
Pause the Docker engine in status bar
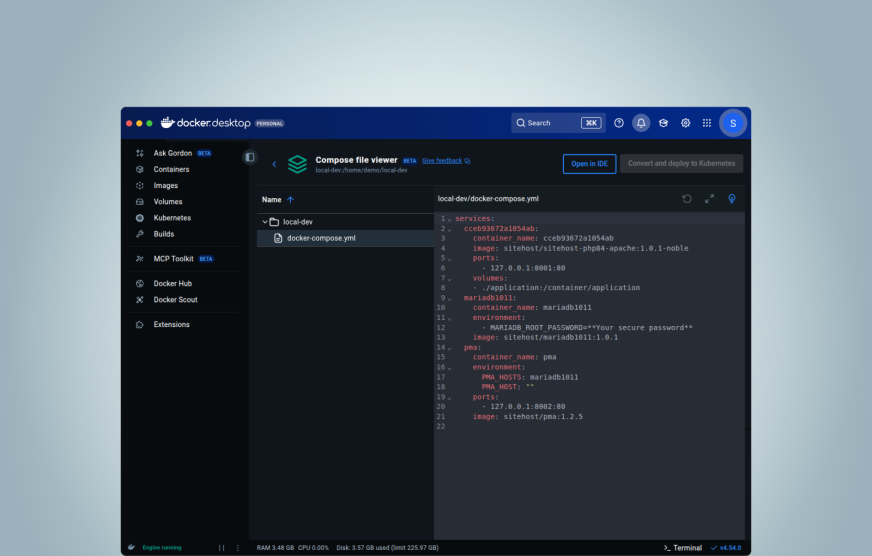222,548
